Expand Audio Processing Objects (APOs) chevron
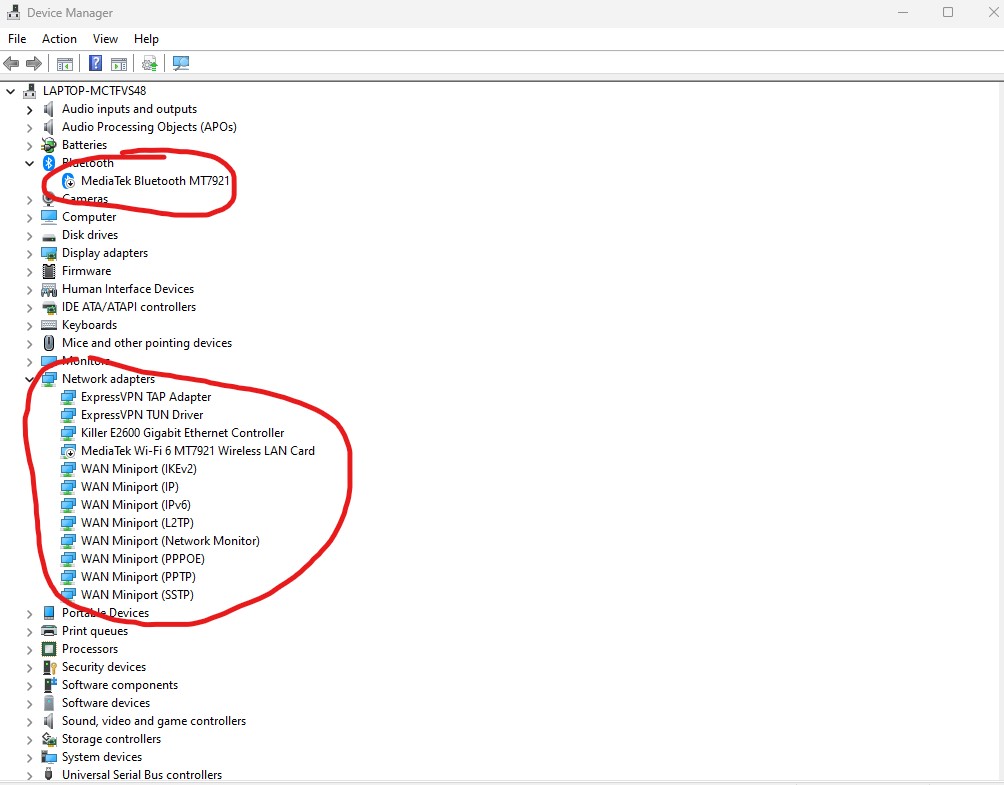Screen dimensions: 1004x785 [x=29, y=127]
